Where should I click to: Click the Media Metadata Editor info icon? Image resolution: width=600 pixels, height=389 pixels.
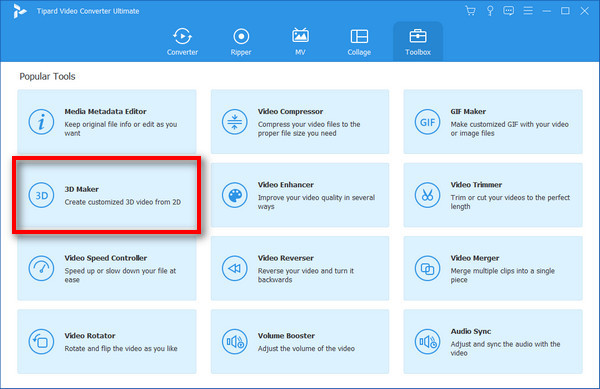(x=41, y=122)
